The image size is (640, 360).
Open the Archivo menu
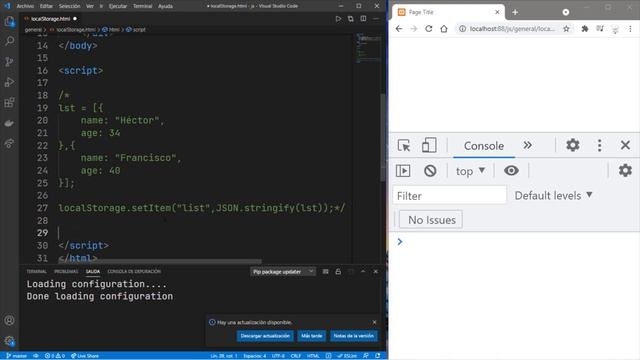25,6
